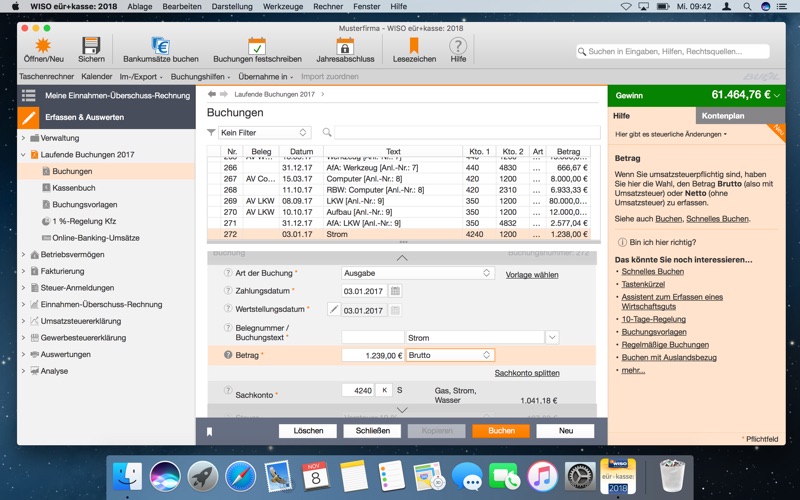
Task: Open the Buchungstext suggestions dropdown arrow
Action: (x=552, y=337)
